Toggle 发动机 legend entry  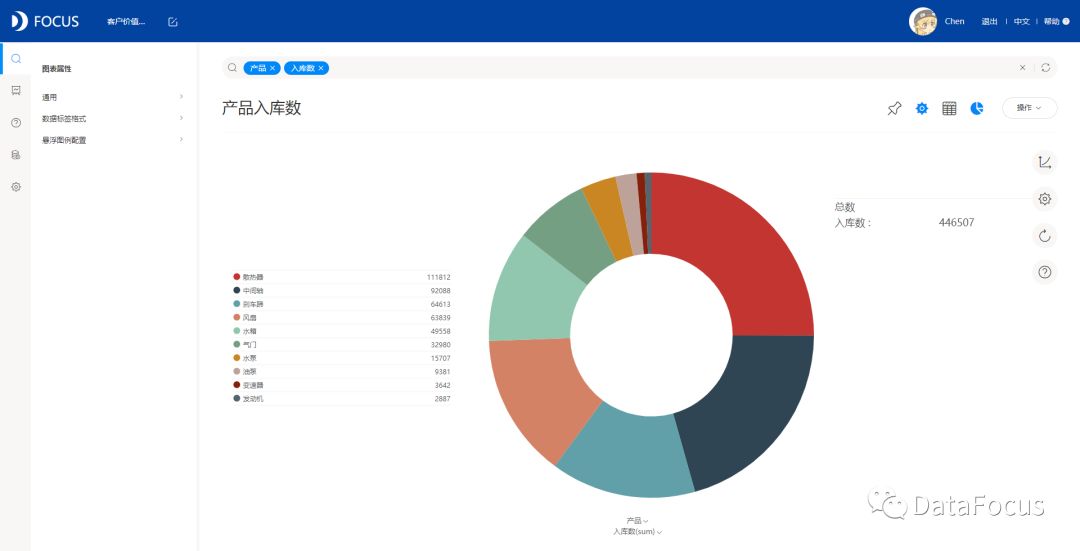click(x=249, y=399)
